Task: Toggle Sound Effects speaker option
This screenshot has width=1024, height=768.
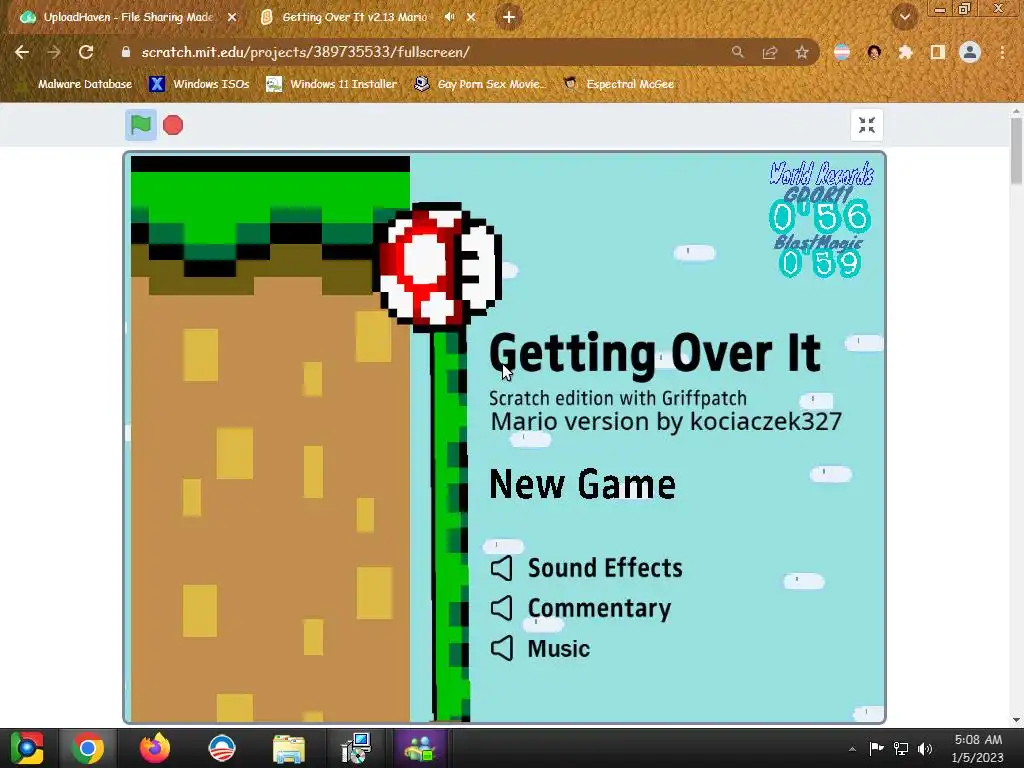Action: pyautogui.click(x=502, y=568)
